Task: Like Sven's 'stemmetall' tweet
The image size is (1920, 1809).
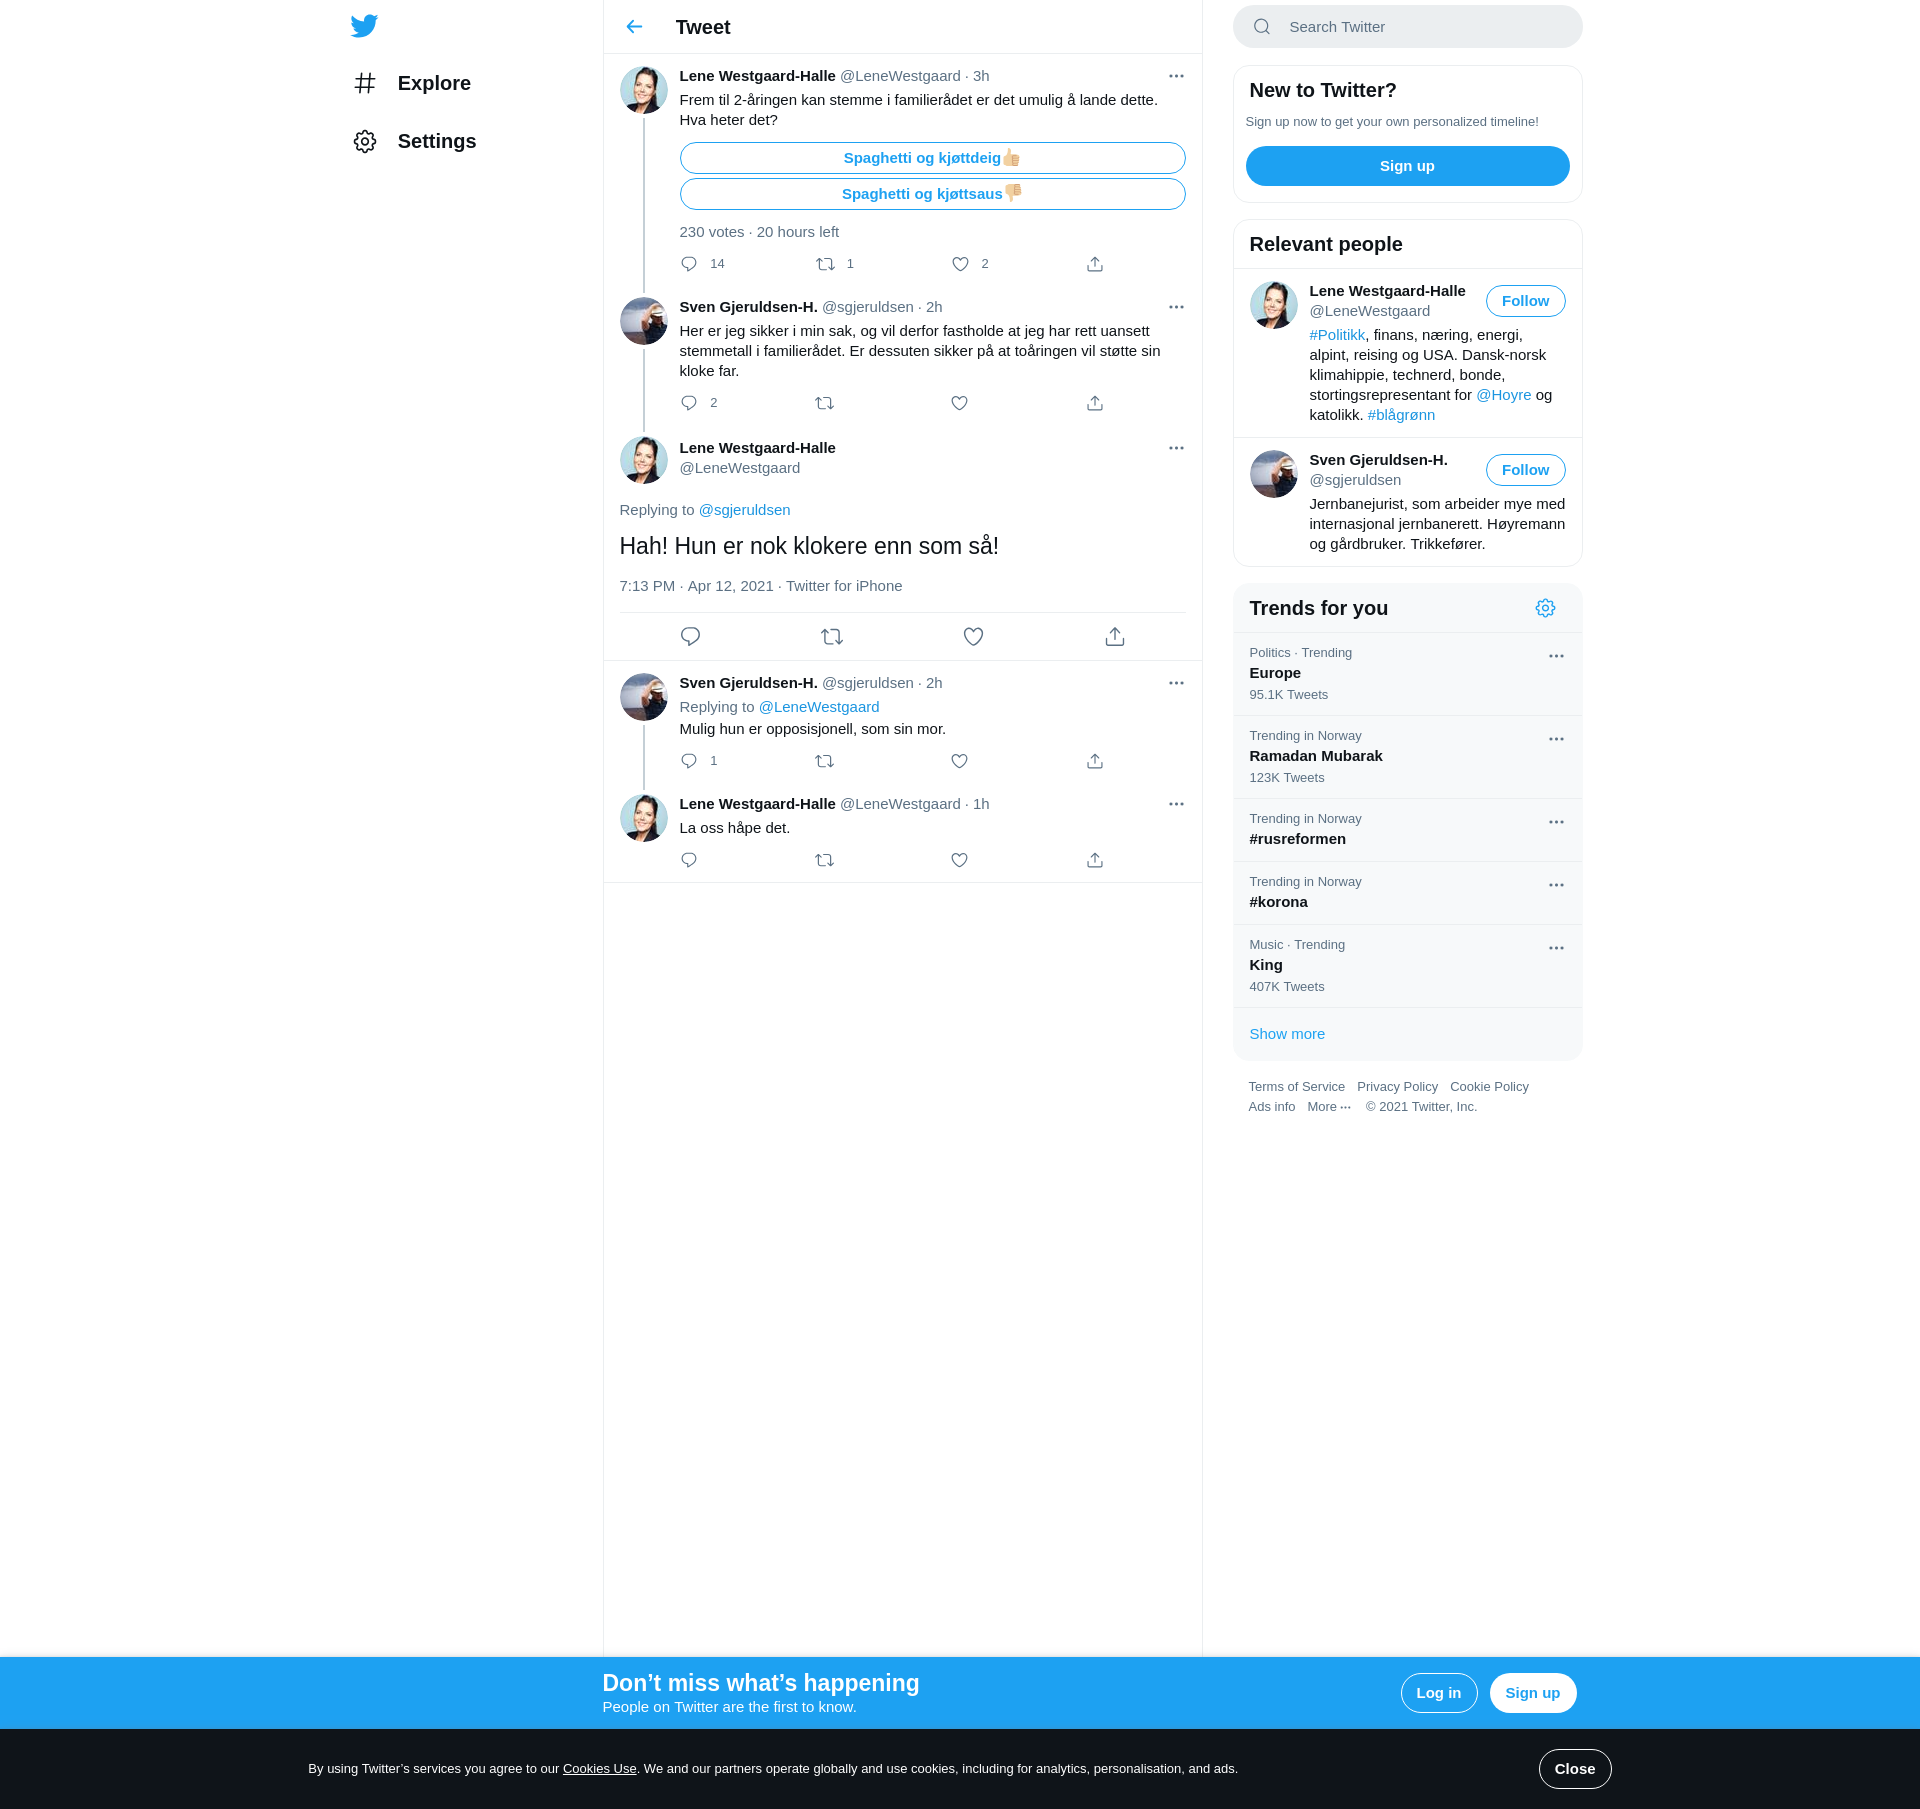Action: click(x=960, y=403)
